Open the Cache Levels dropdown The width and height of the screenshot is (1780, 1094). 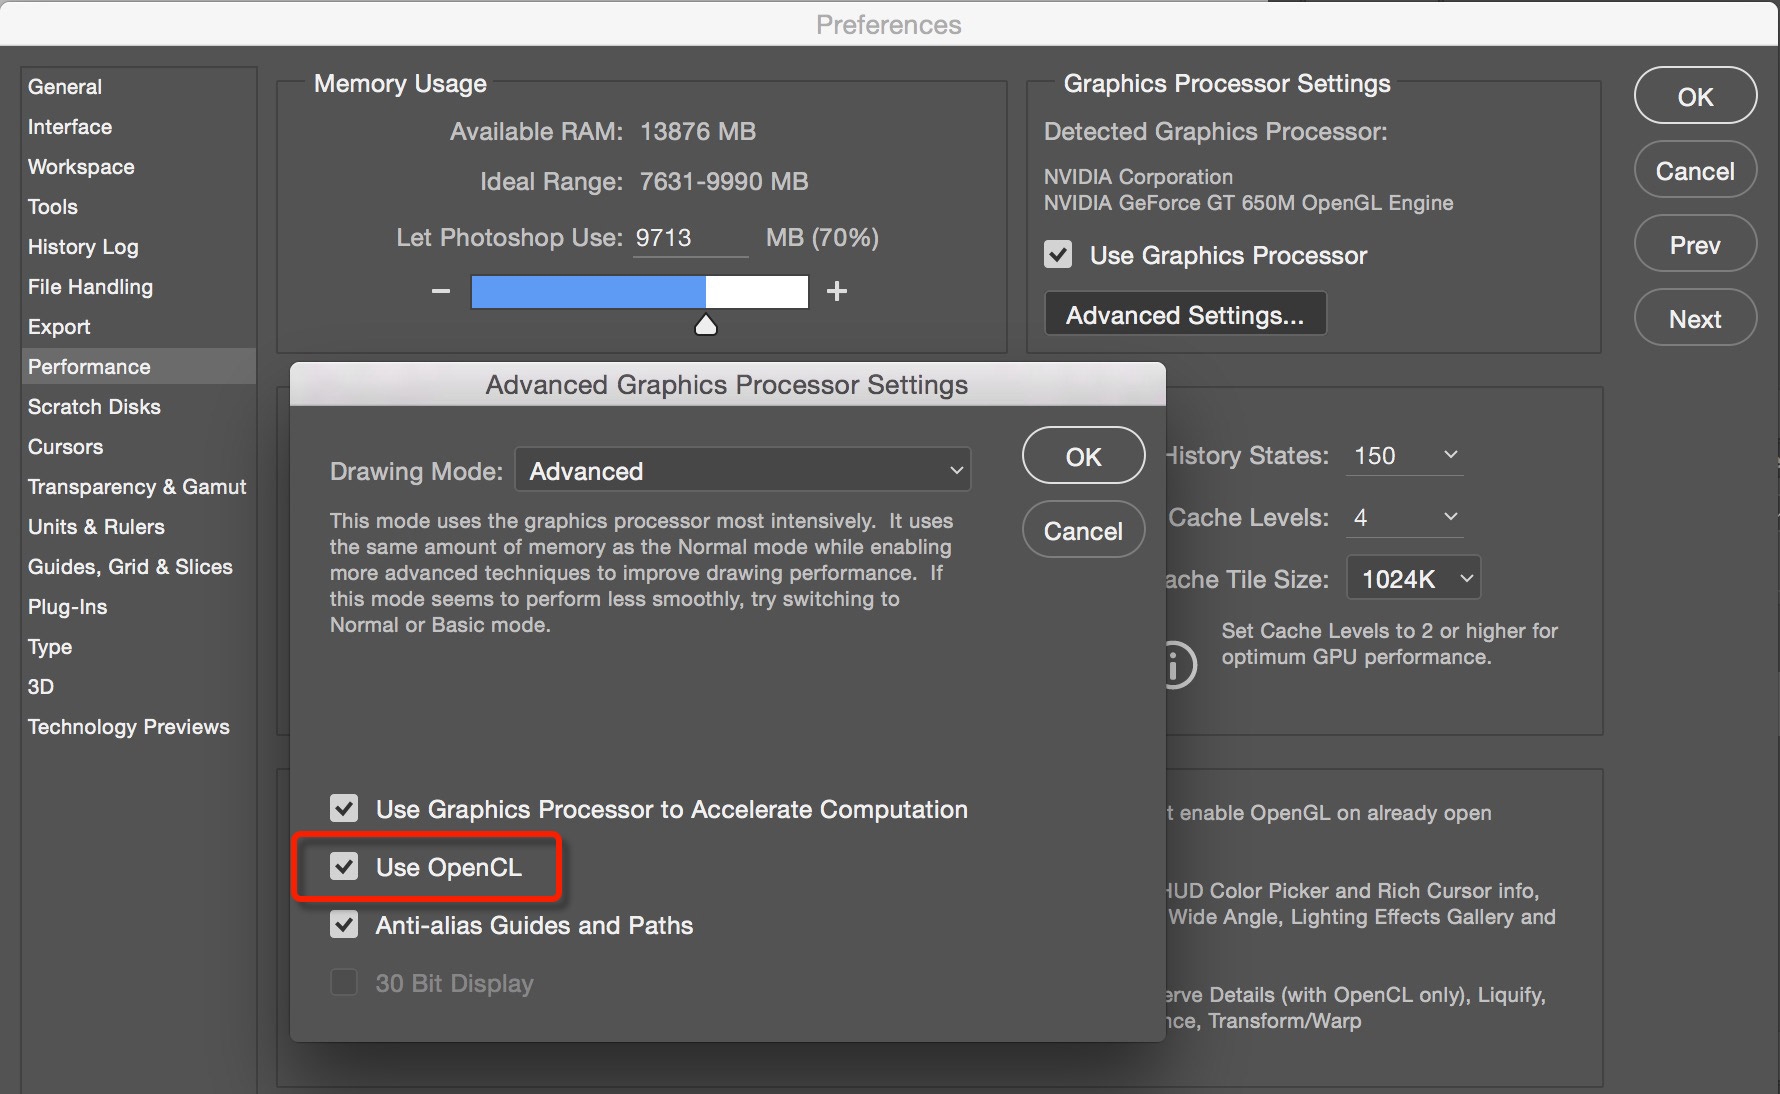1404,517
